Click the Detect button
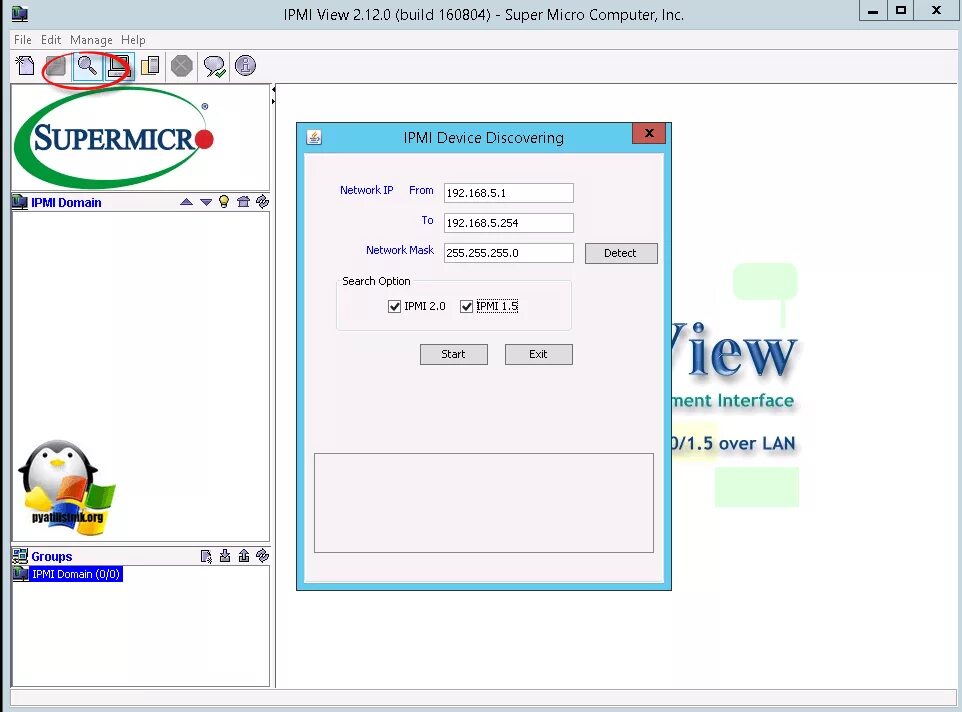 click(621, 253)
